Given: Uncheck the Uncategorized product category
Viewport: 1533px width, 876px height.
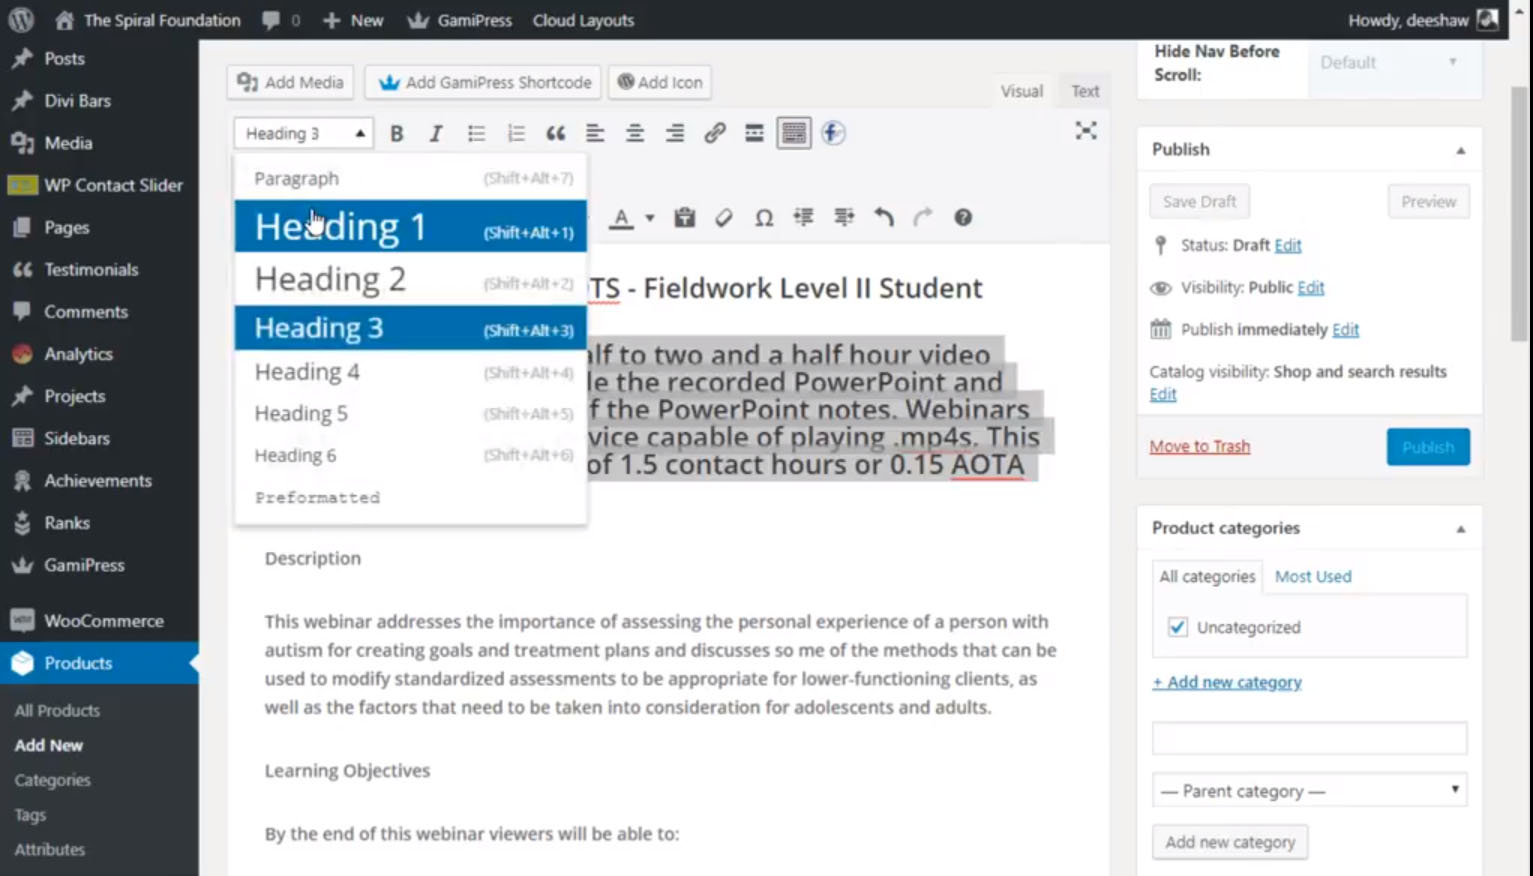Looking at the screenshot, I should pos(1177,627).
